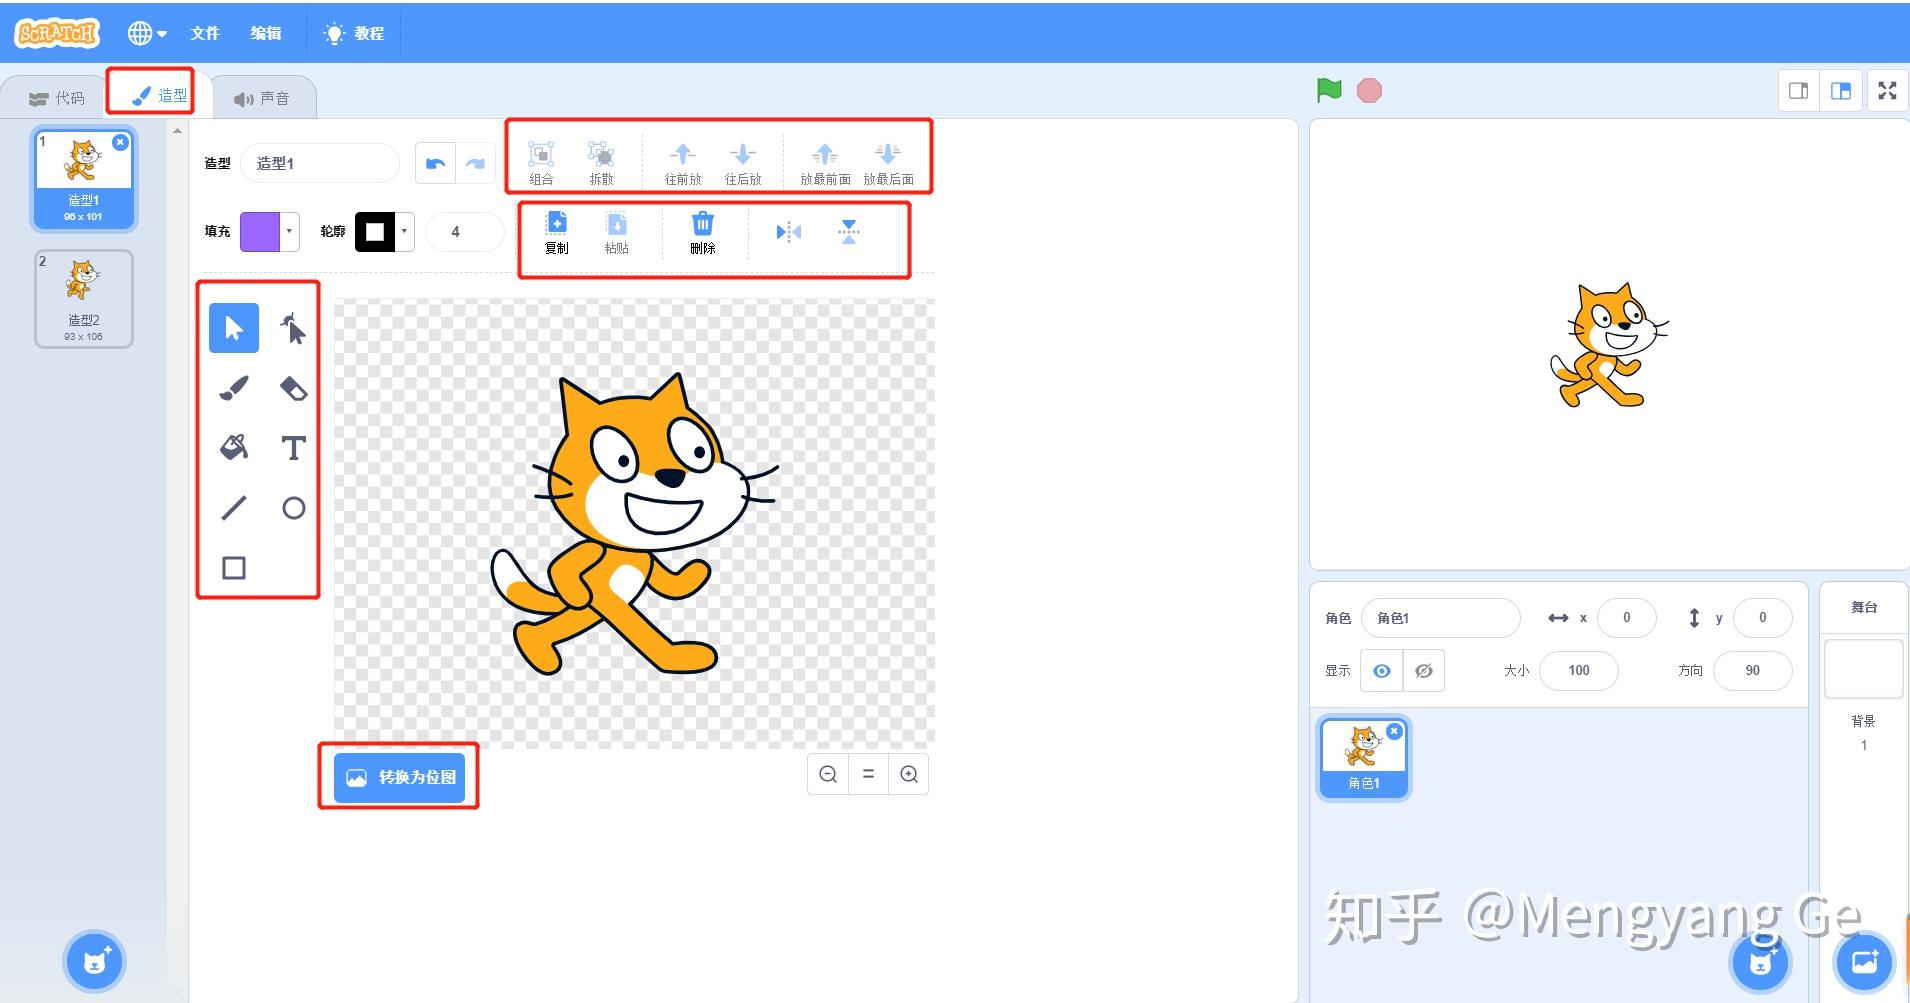Click the x position field
Screen dimensions: 1910x1003
point(1627,618)
